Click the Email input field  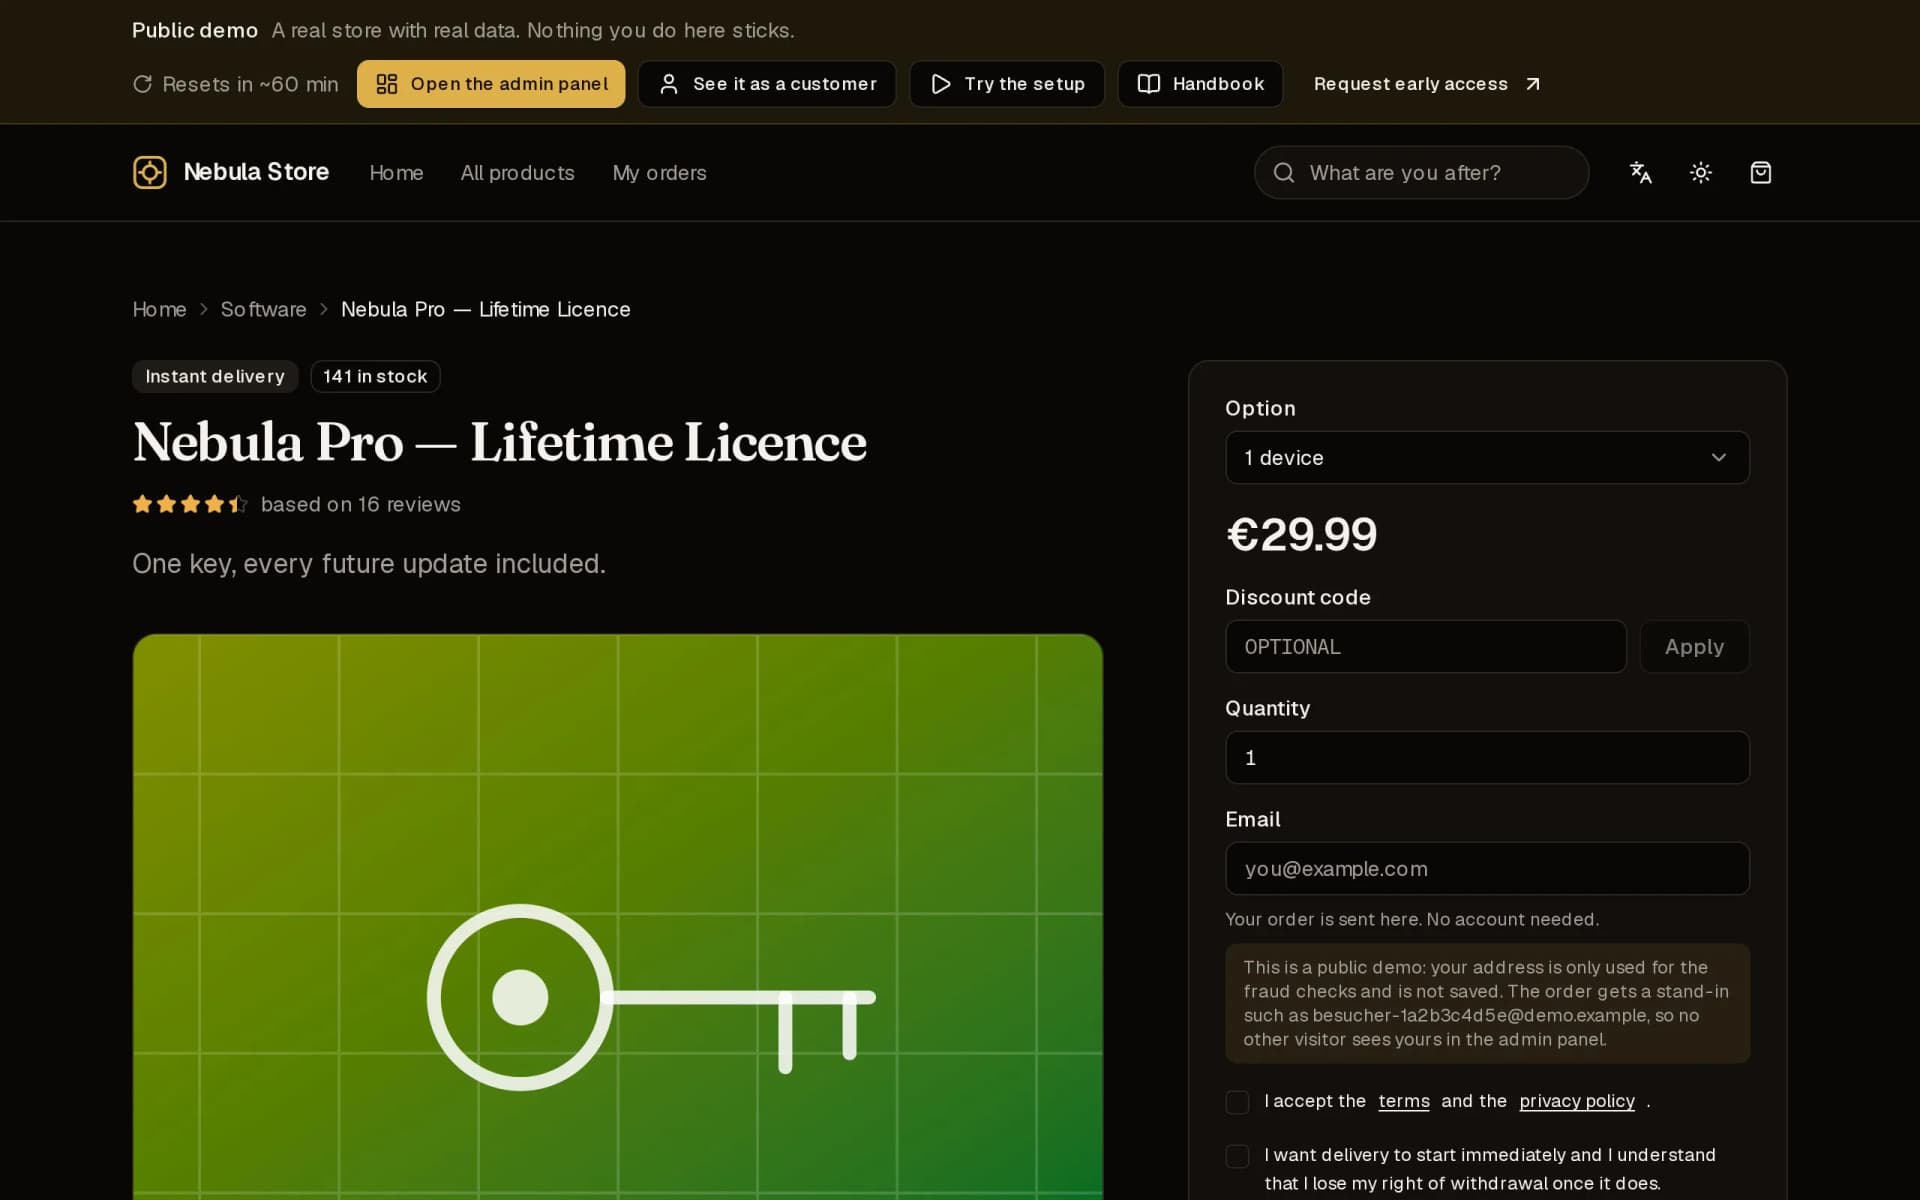pyautogui.click(x=1487, y=868)
